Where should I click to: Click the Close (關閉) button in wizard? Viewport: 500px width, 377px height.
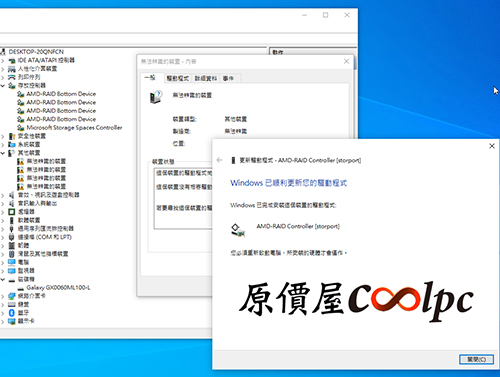[476, 359]
